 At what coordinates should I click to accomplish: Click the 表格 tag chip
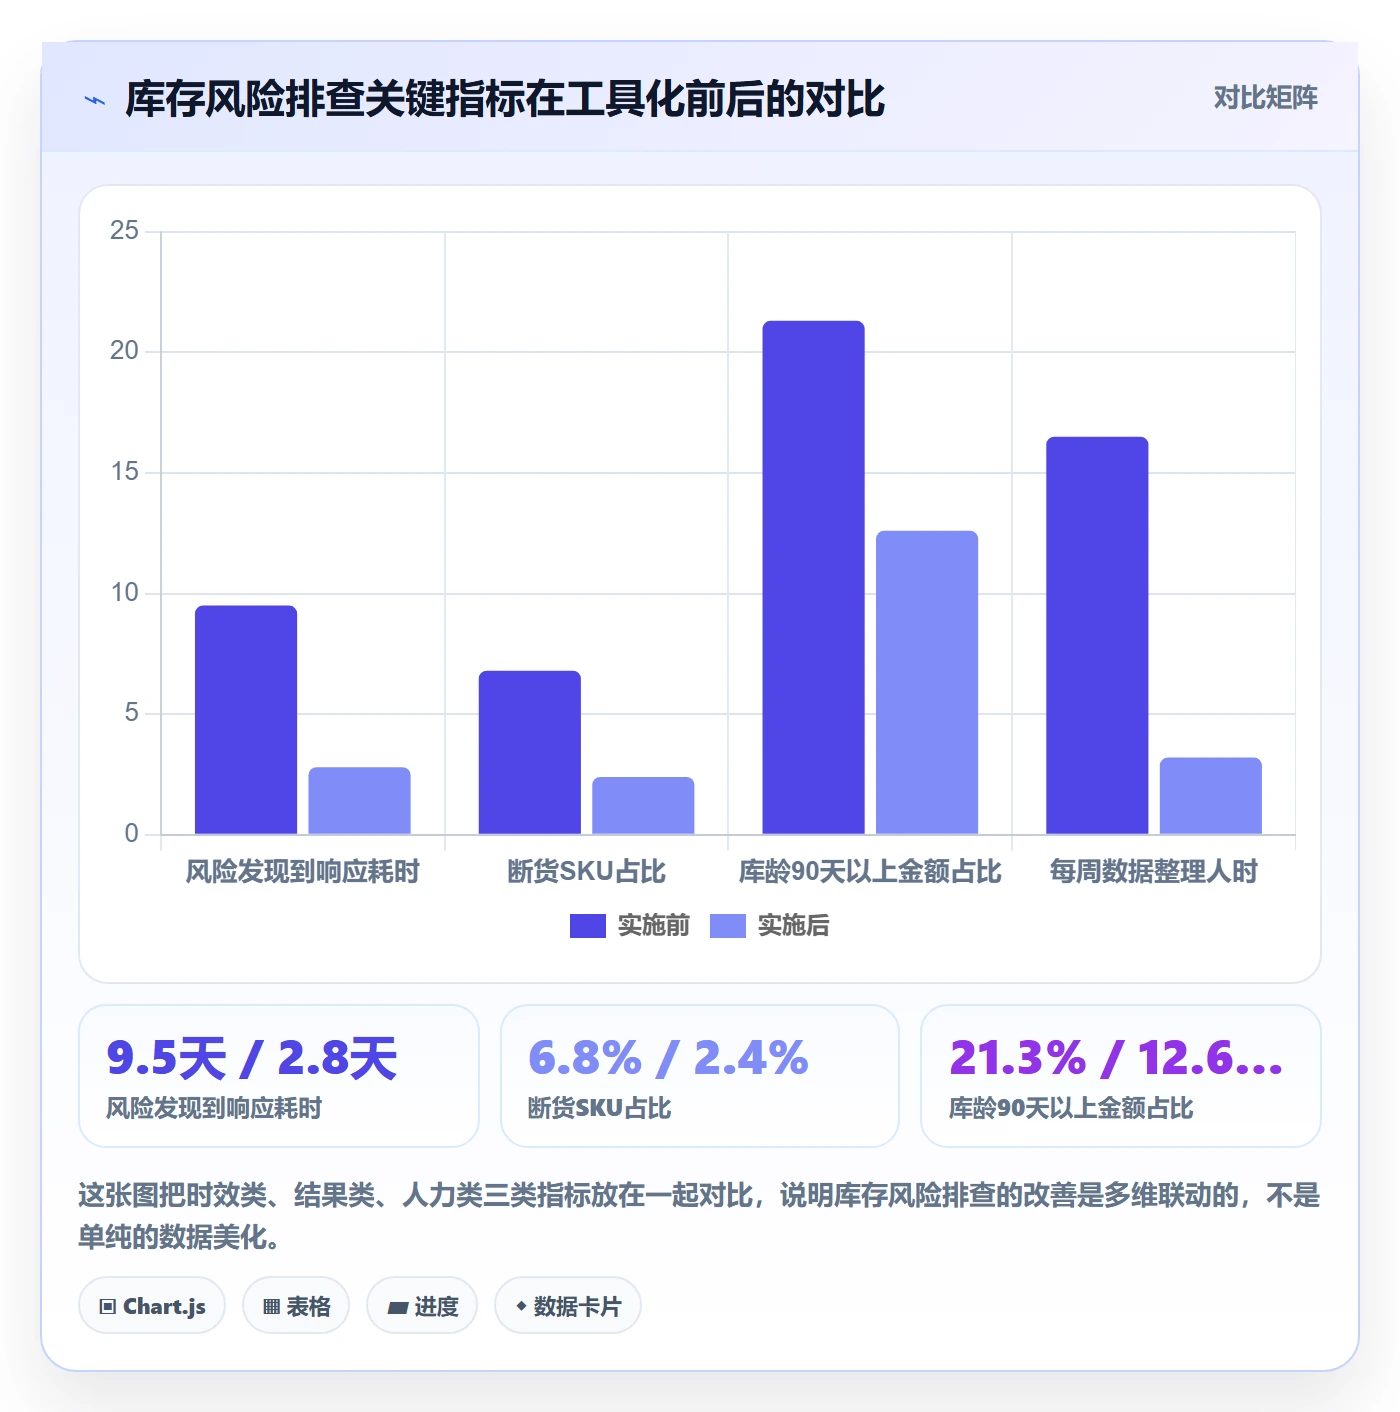(296, 1305)
